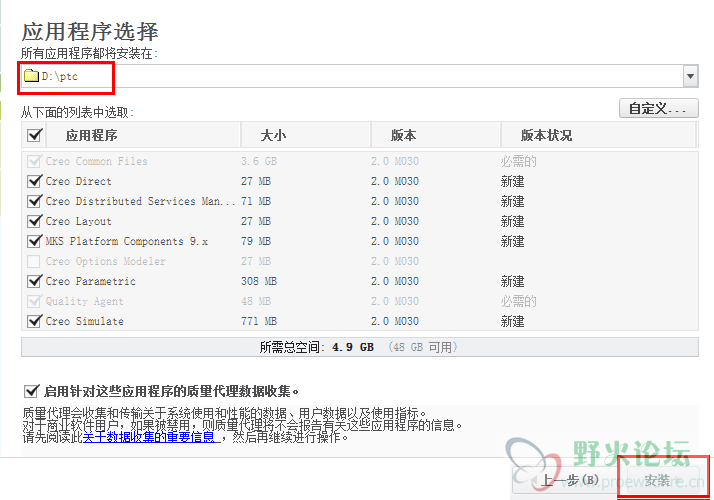Sort by the 大小 column header
714x500 pixels.
pyautogui.click(x=306, y=135)
